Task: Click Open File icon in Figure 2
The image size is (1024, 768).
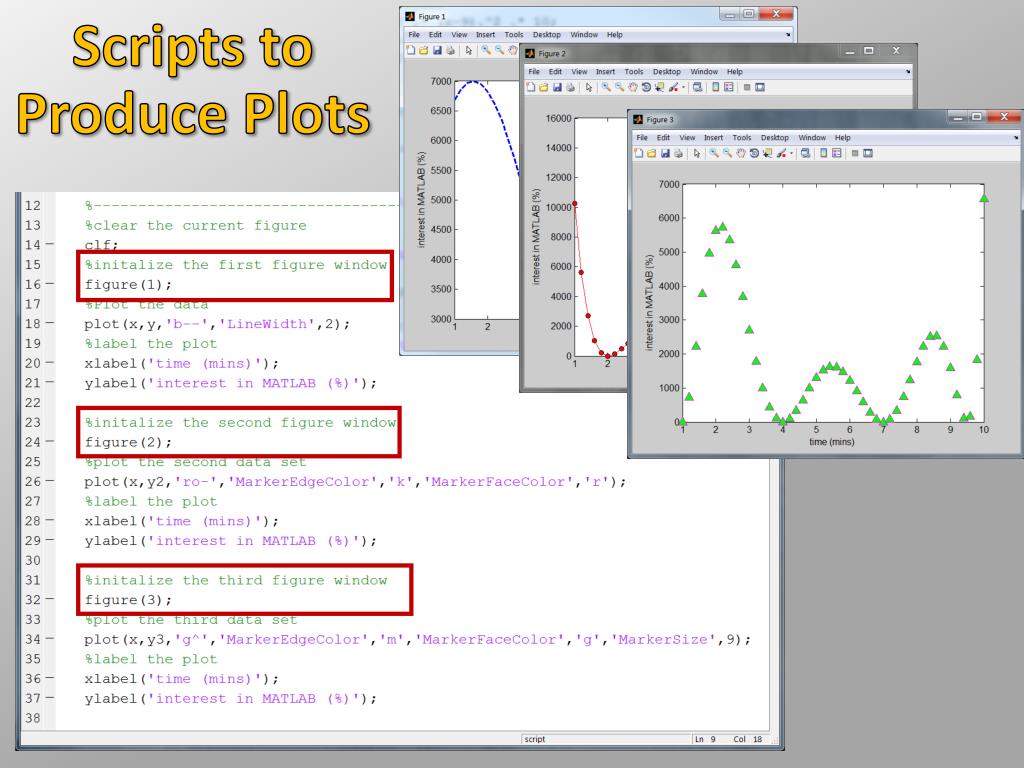Action: (543, 87)
